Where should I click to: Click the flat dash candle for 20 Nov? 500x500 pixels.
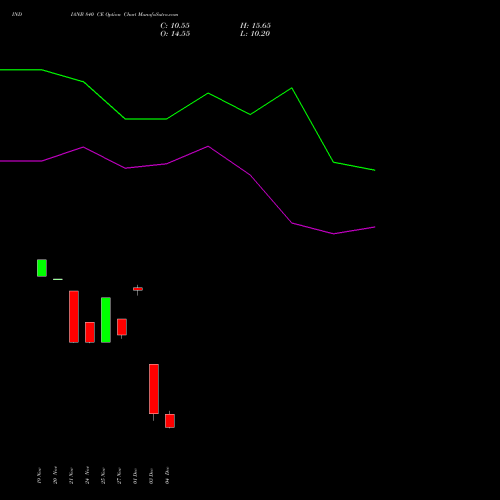58,279
